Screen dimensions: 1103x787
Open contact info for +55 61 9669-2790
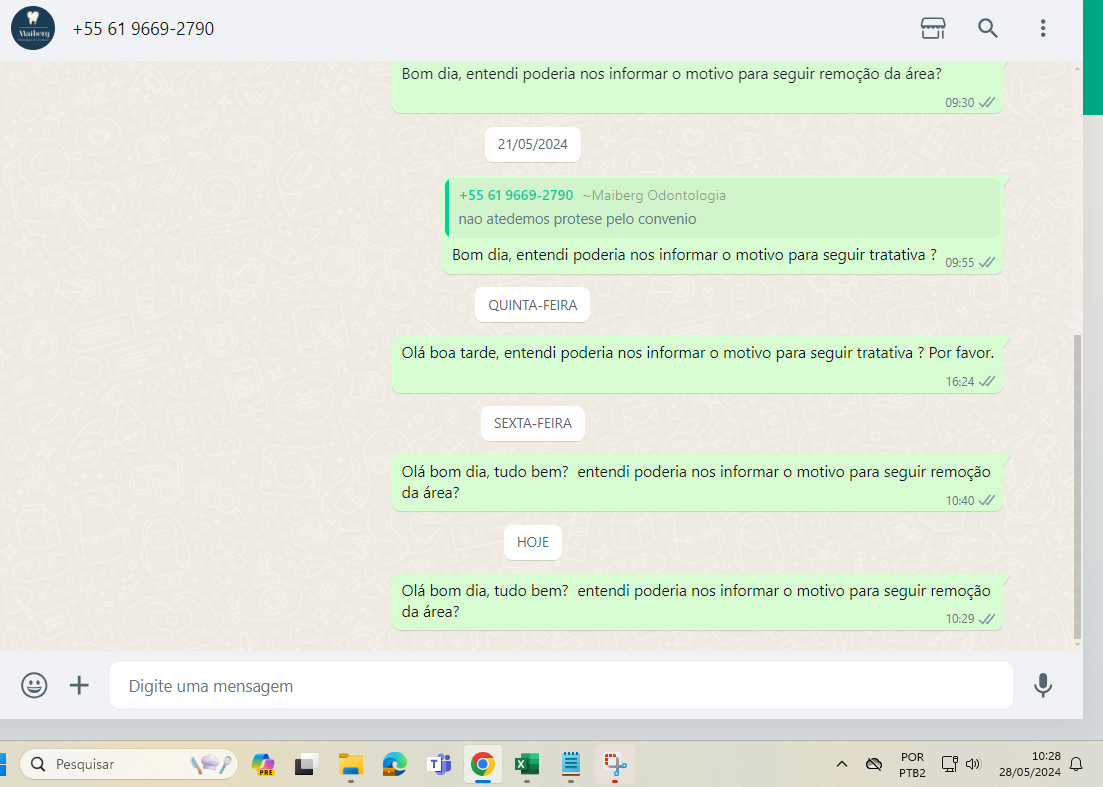(143, 29)
